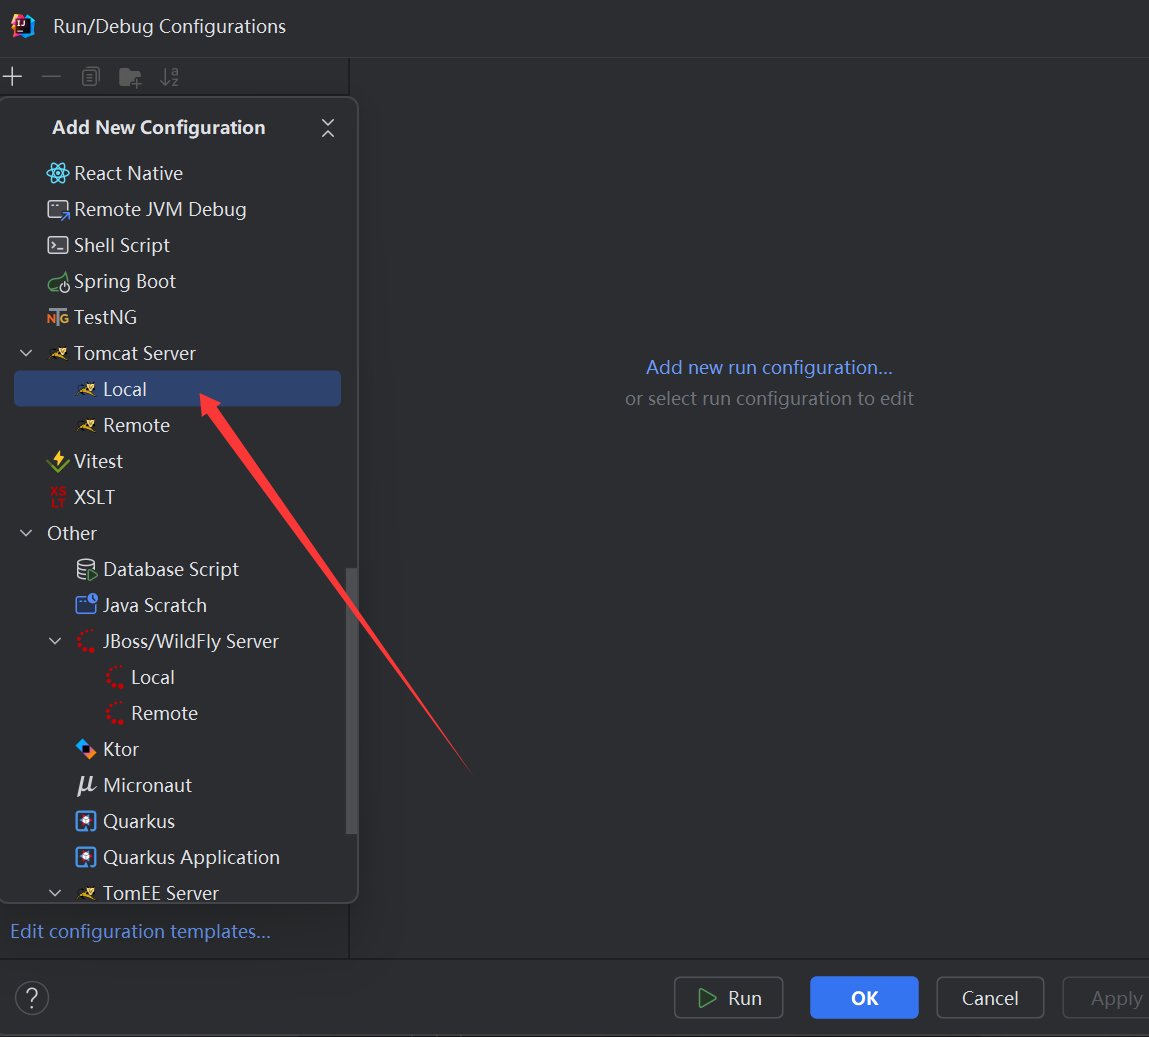Collapse the Add New Configuration popup list
Viewport: 1149px width, 1037px height.
328,128
